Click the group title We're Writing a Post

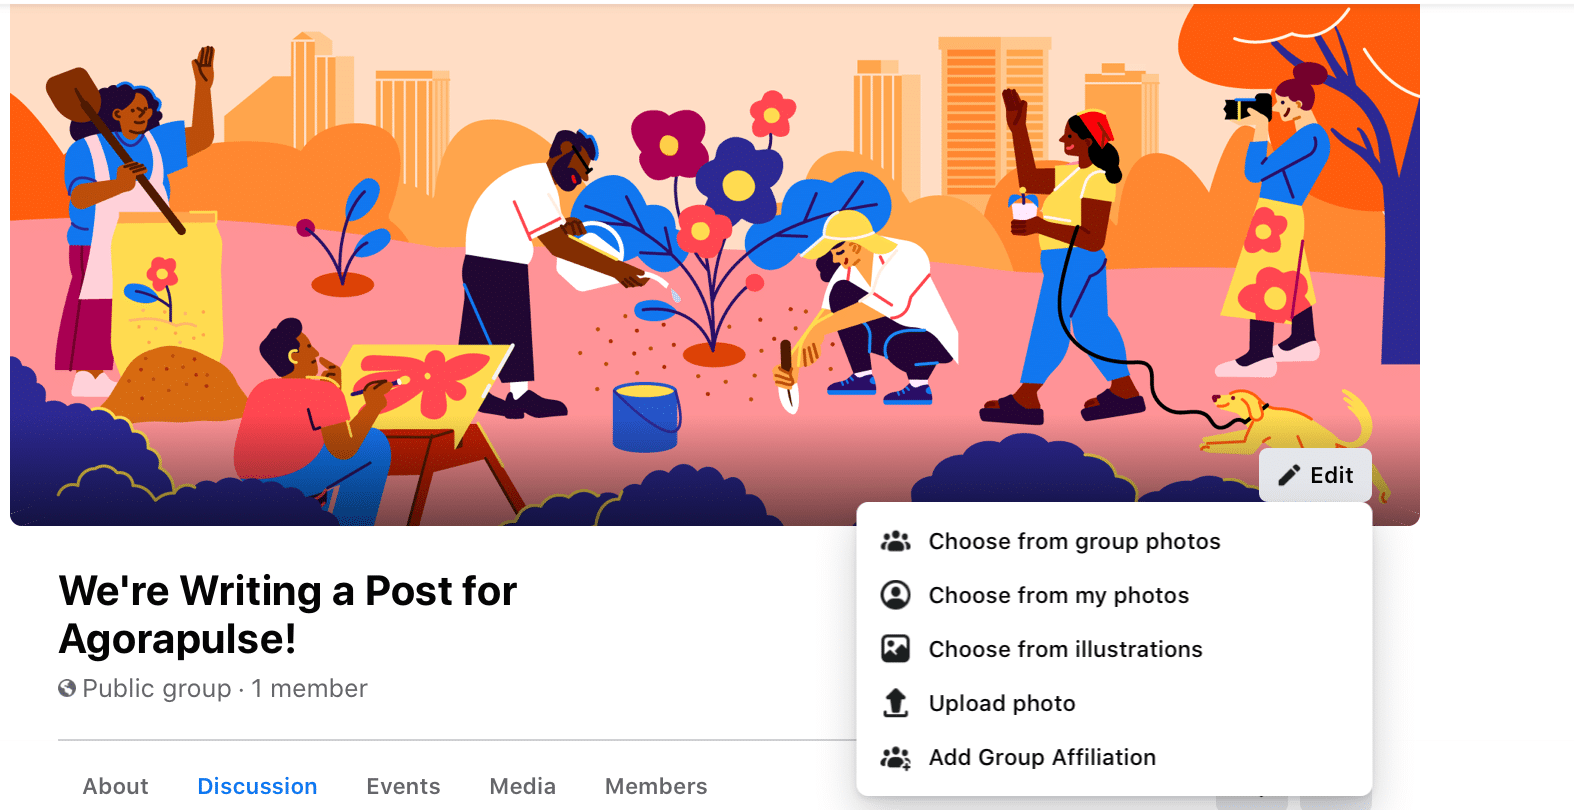(288, 615)
